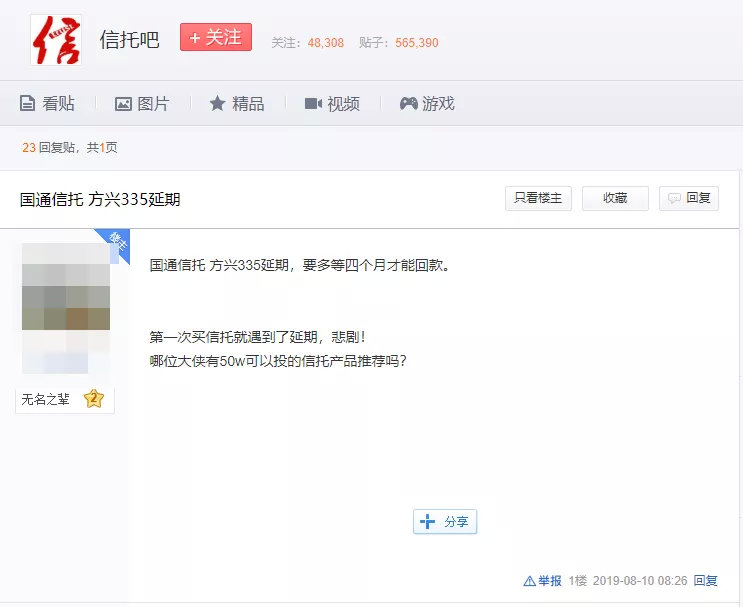Click the speech bubble icon in 回复 button
Viewport: 743px width, 607px height.
coord(674,198)
